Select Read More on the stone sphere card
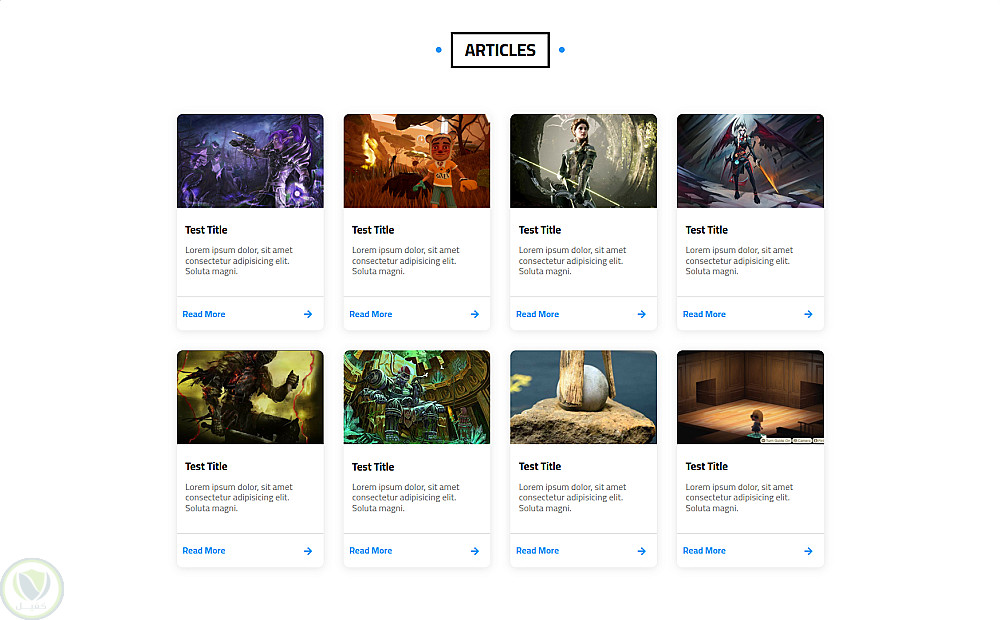 (x=537, y=550)
